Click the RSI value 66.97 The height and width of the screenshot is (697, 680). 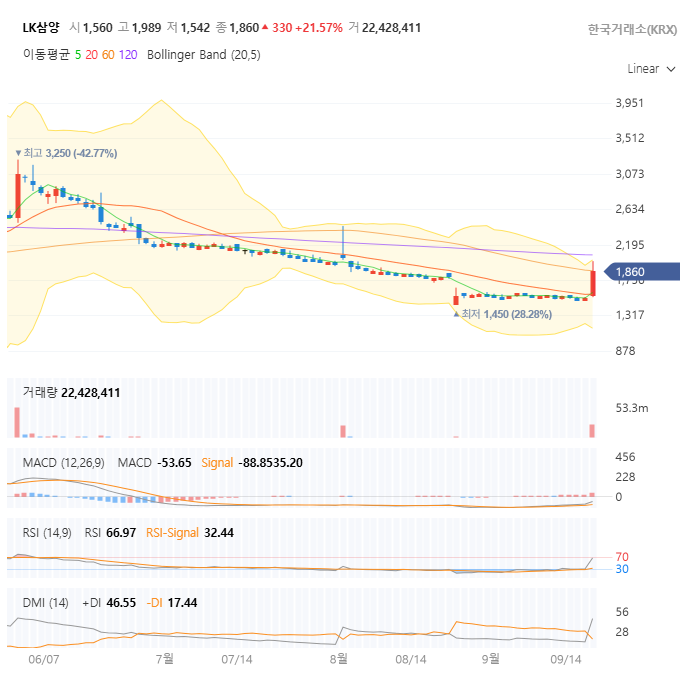point(121,533)
